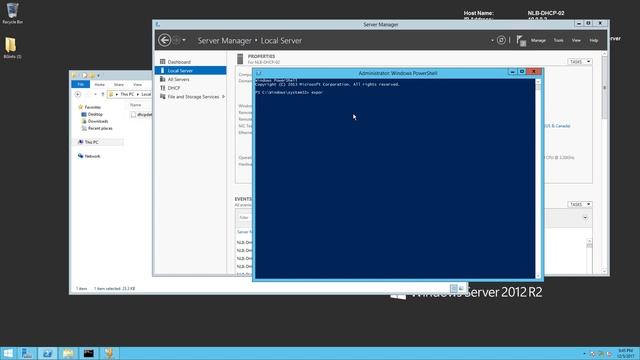
Task: Click the Server Manager back arrow button
Action: tap(164, 40)
